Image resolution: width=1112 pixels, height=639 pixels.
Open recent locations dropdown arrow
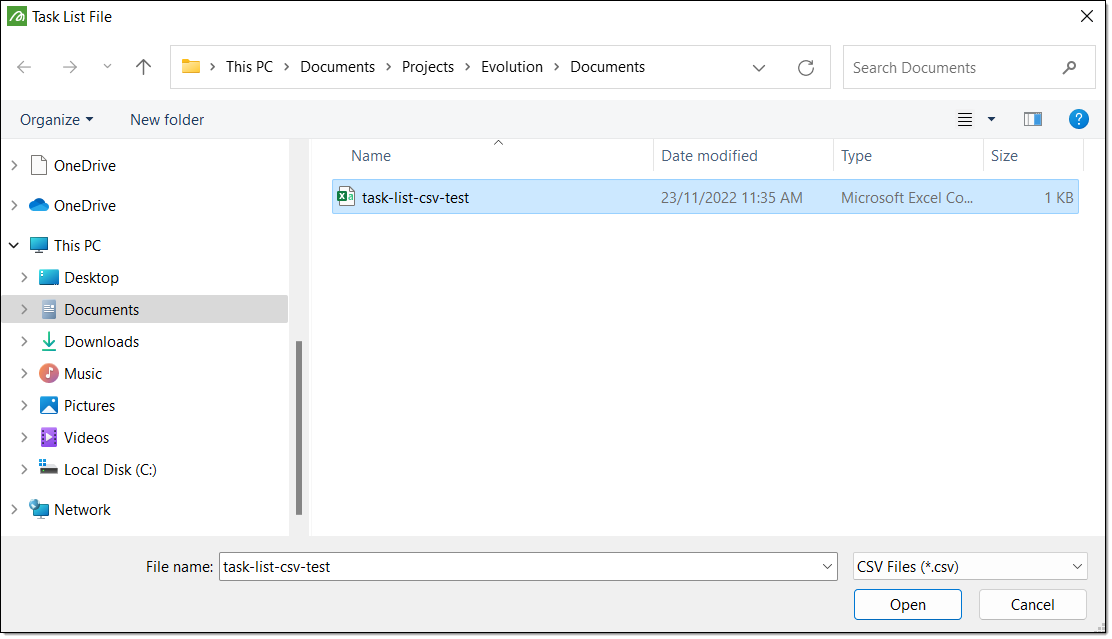tap(107, 67)
